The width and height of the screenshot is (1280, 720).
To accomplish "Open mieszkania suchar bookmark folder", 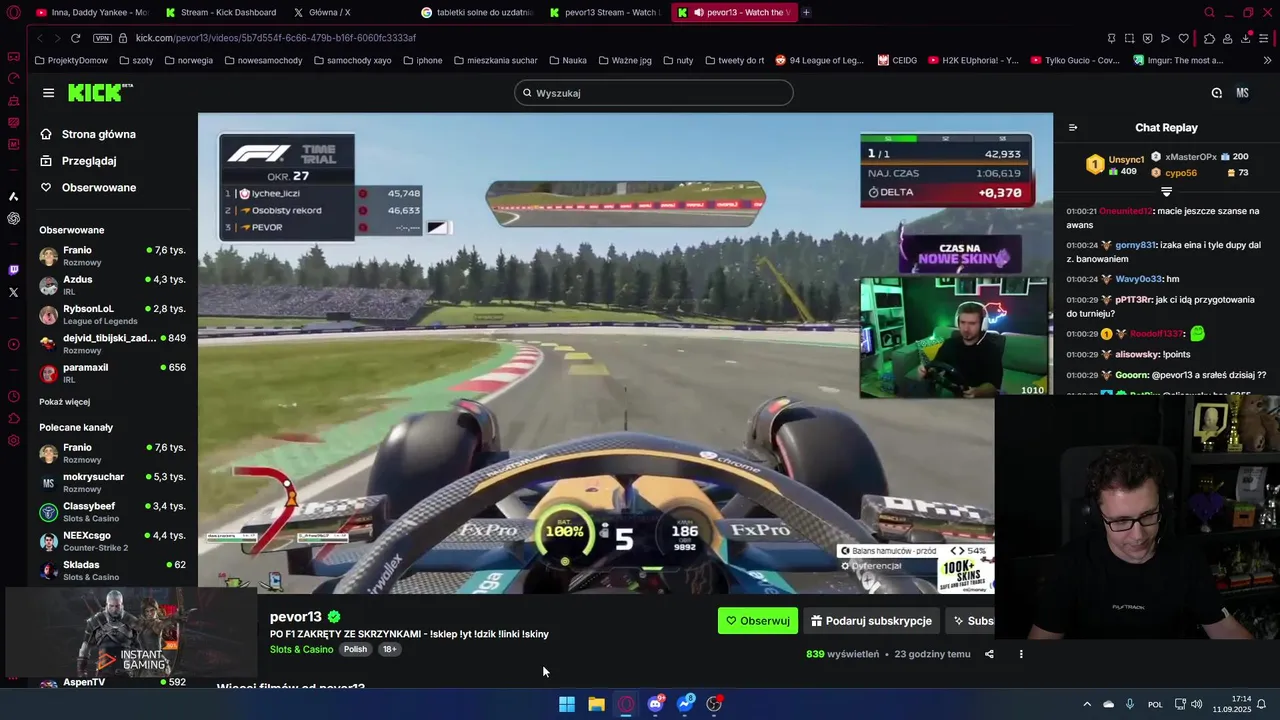I will (495, 60).
